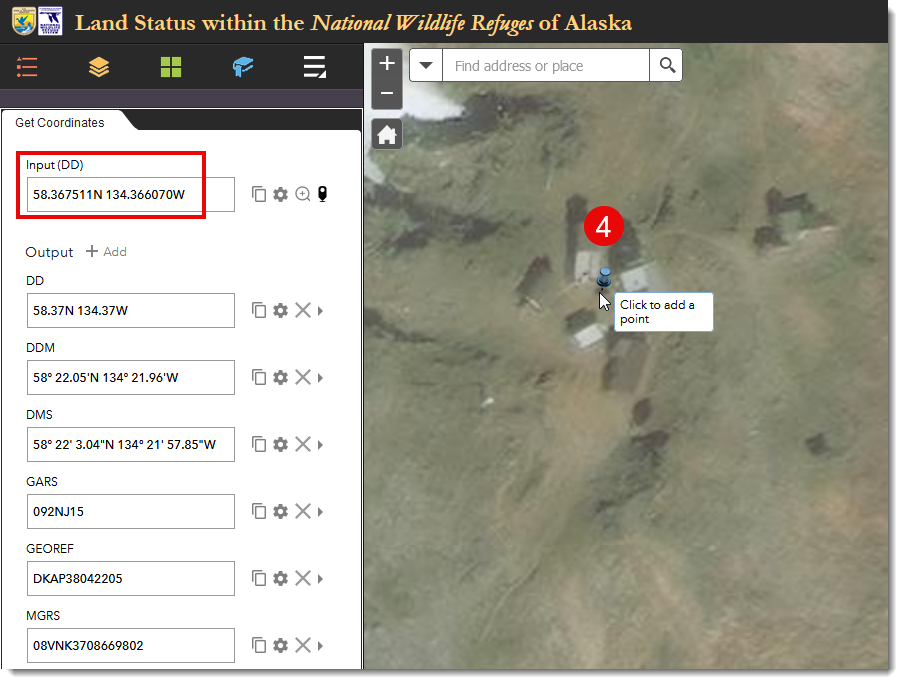The image size is (903, 684).
Task: Copy the Input (DD) coordinate
Action: click(259, 194)
